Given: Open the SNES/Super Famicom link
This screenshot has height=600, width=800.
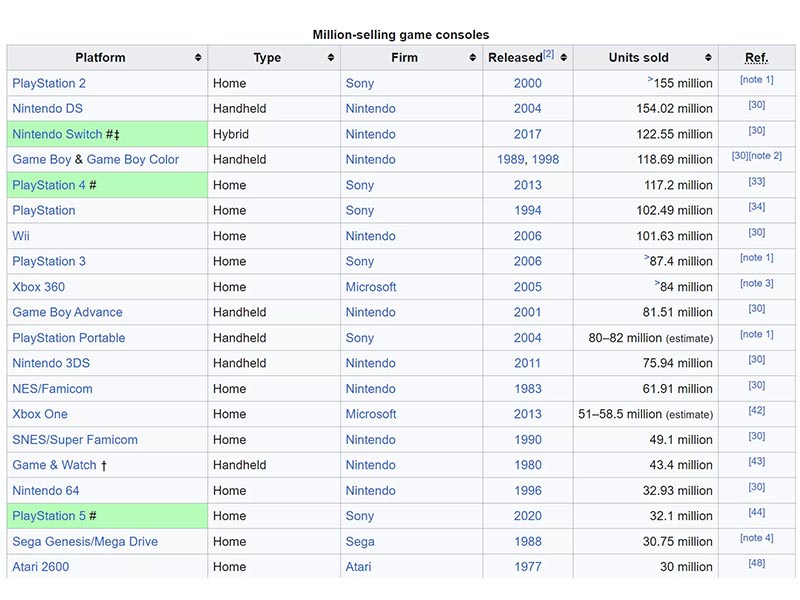Looking at the screenshot, I should [x=75, y=440].
